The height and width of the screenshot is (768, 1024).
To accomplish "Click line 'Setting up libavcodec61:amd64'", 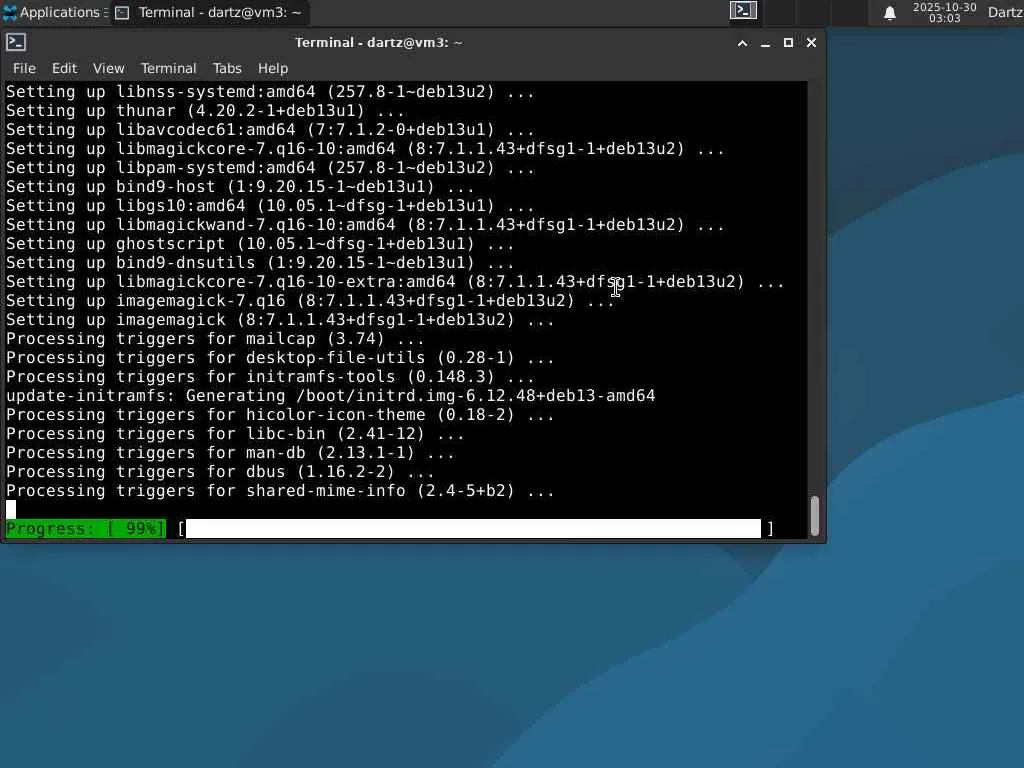I will [x=270, y=130].
